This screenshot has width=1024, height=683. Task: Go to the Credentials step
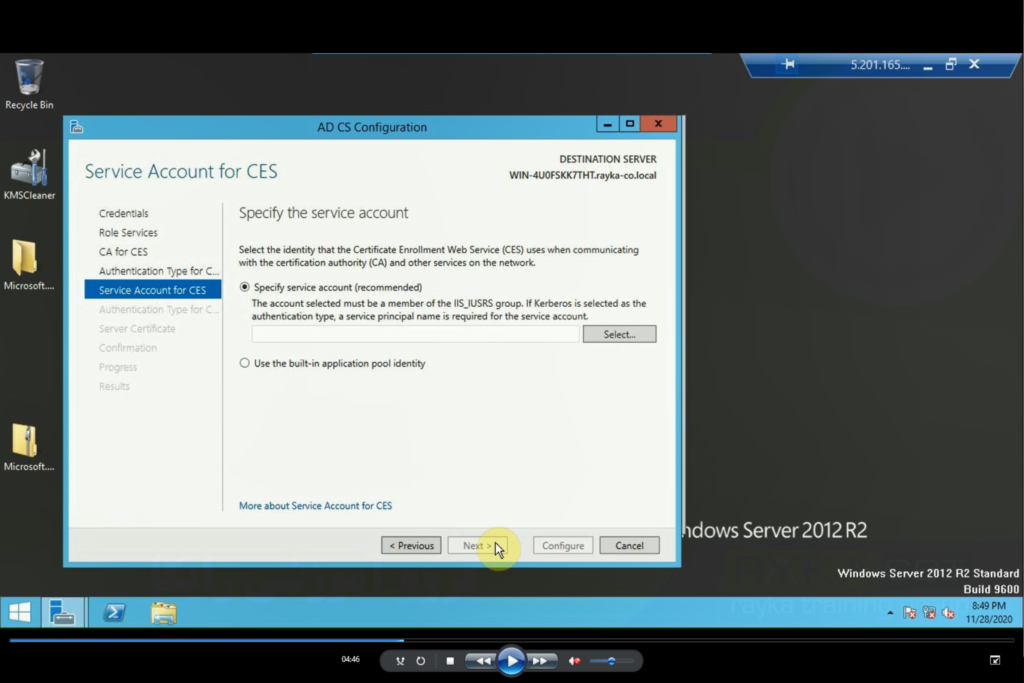[123, 213]
